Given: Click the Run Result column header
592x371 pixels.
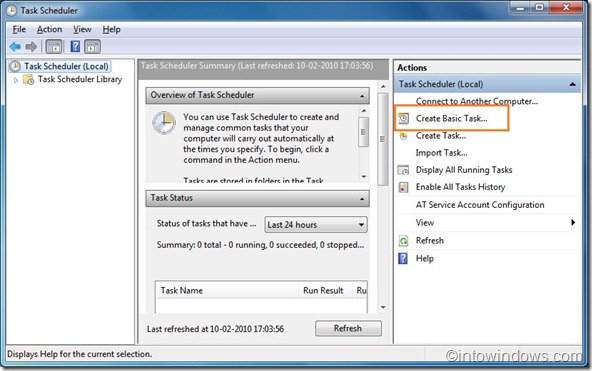Looking at the screenshot, I should 325,290.
